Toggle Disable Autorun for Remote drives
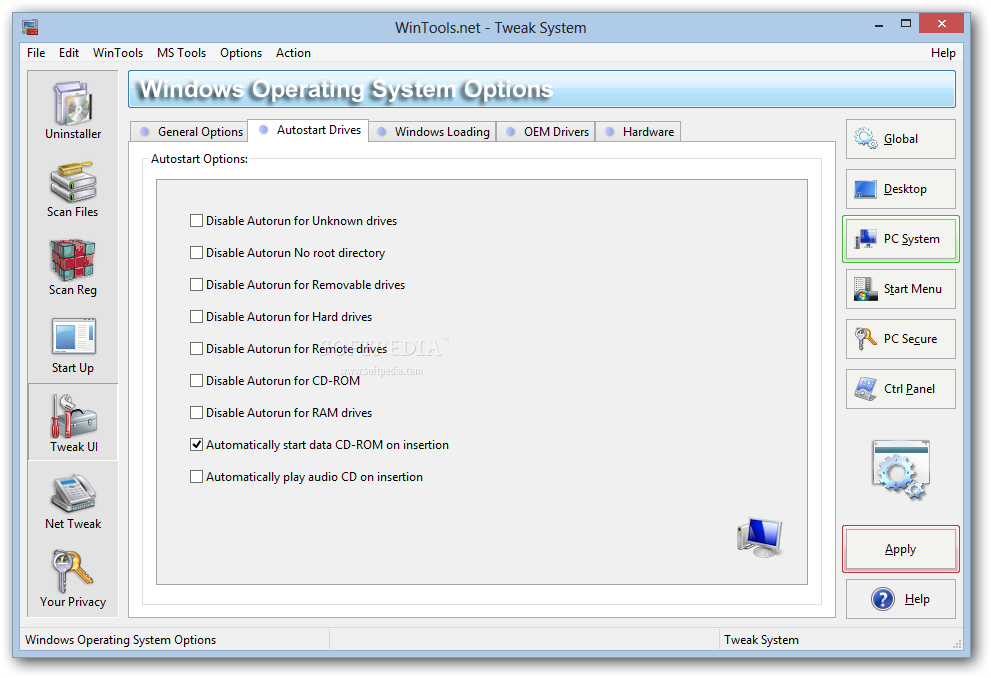Screen dimensions: 991x678 [197, 349]
